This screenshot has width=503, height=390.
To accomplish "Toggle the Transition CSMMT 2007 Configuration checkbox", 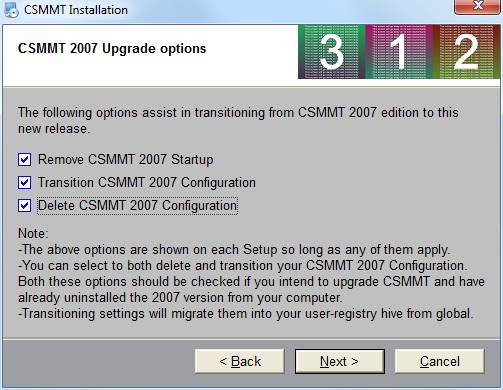I will 25,182.
